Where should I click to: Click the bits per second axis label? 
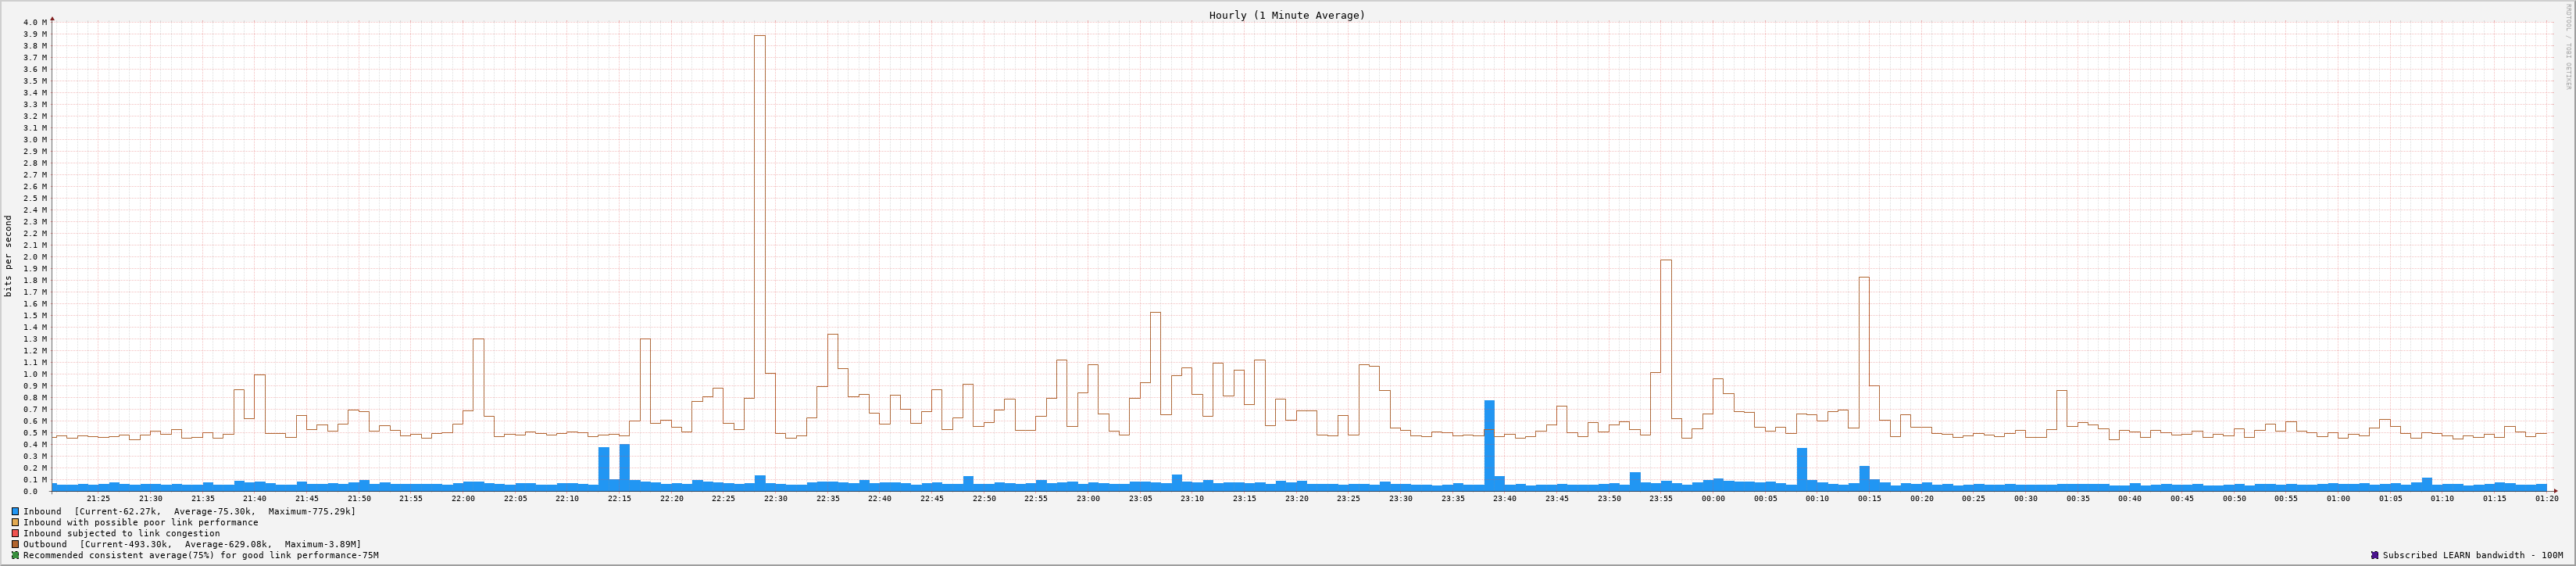pyautogui.click(x=9, y=256)
